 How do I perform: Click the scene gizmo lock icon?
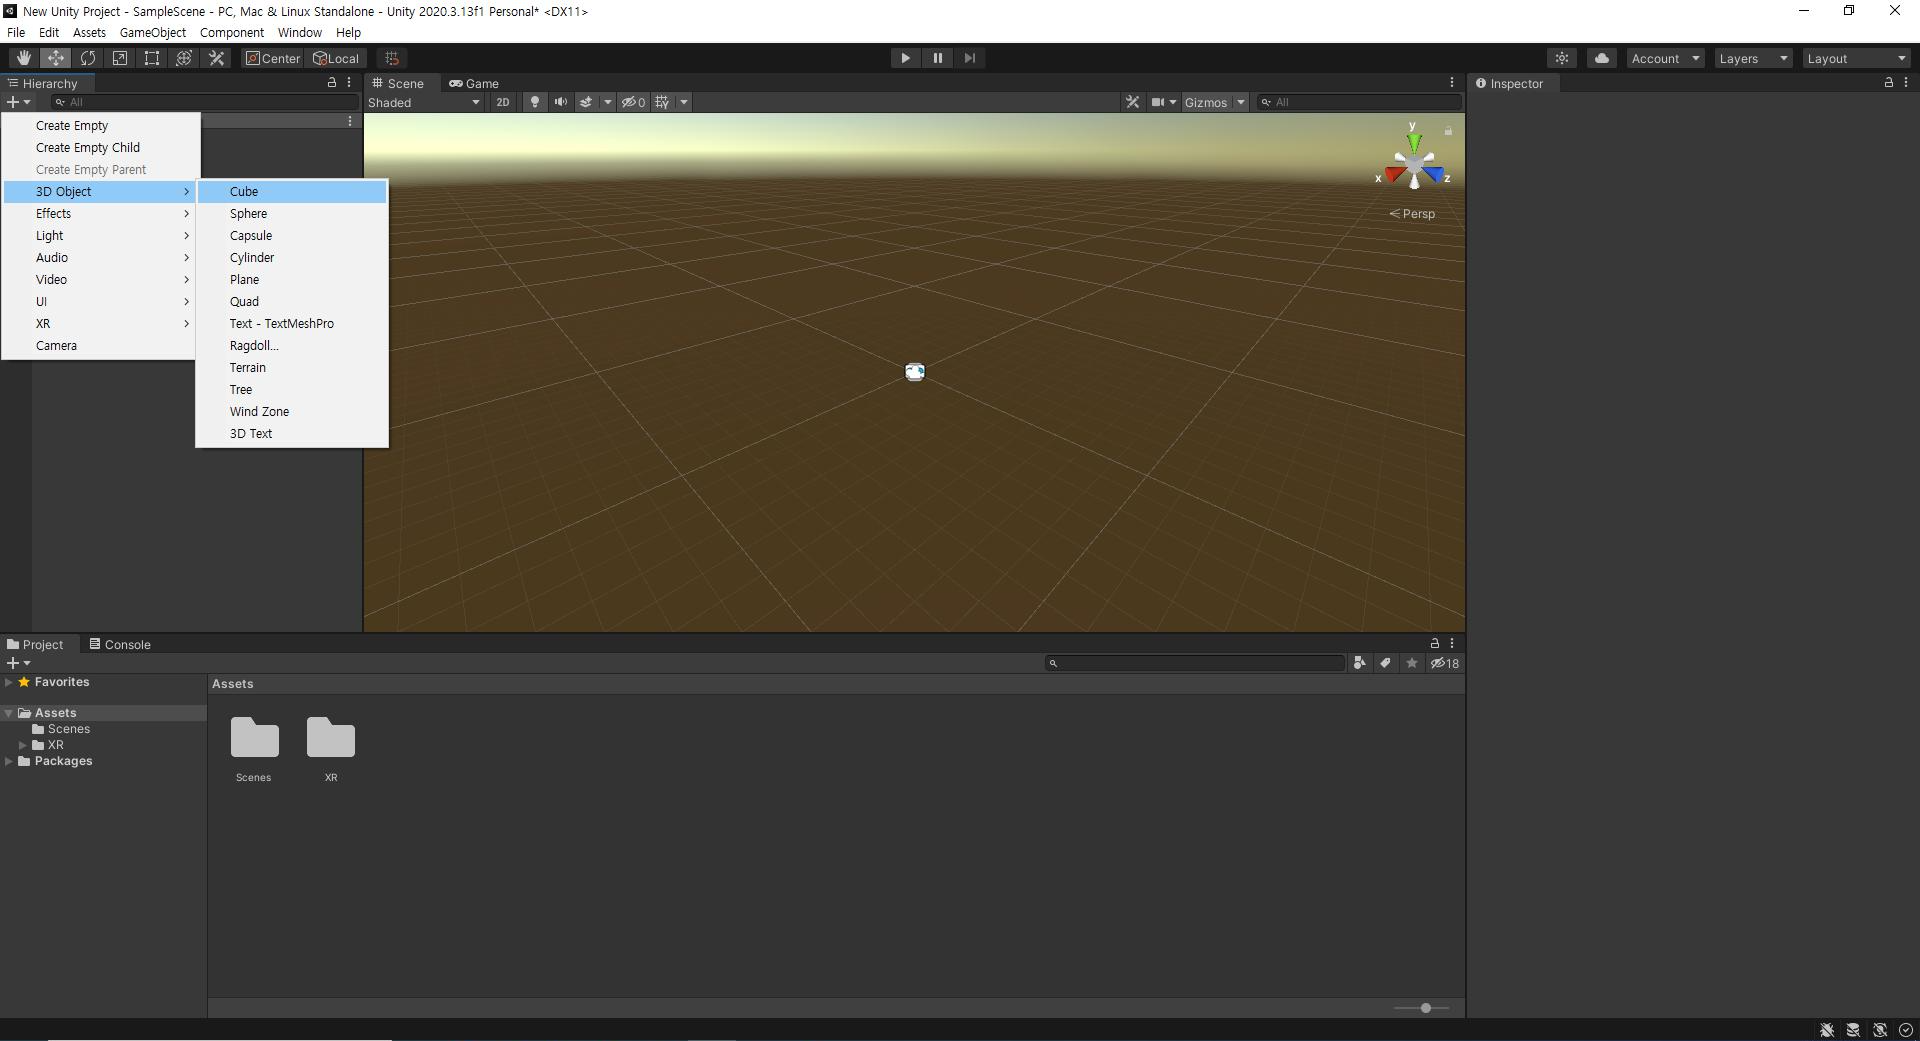pos(1448,131)
